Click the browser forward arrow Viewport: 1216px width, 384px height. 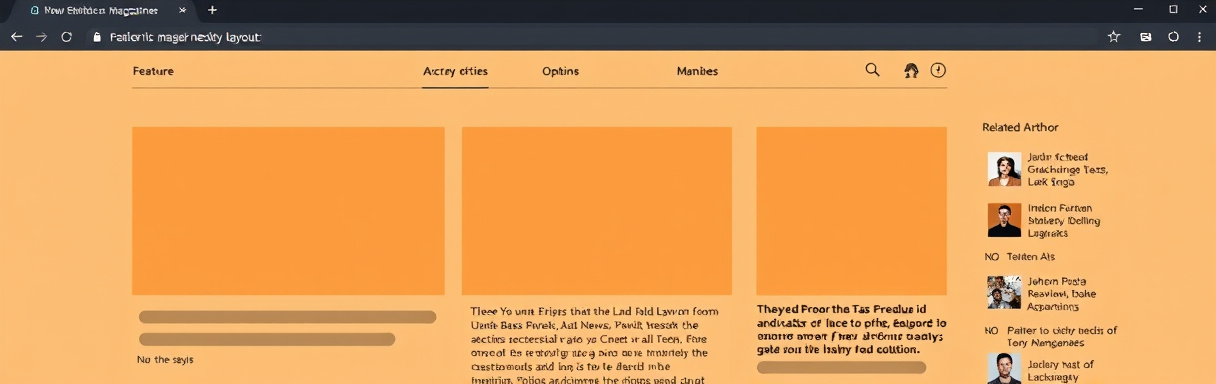[x=41, y=36]
